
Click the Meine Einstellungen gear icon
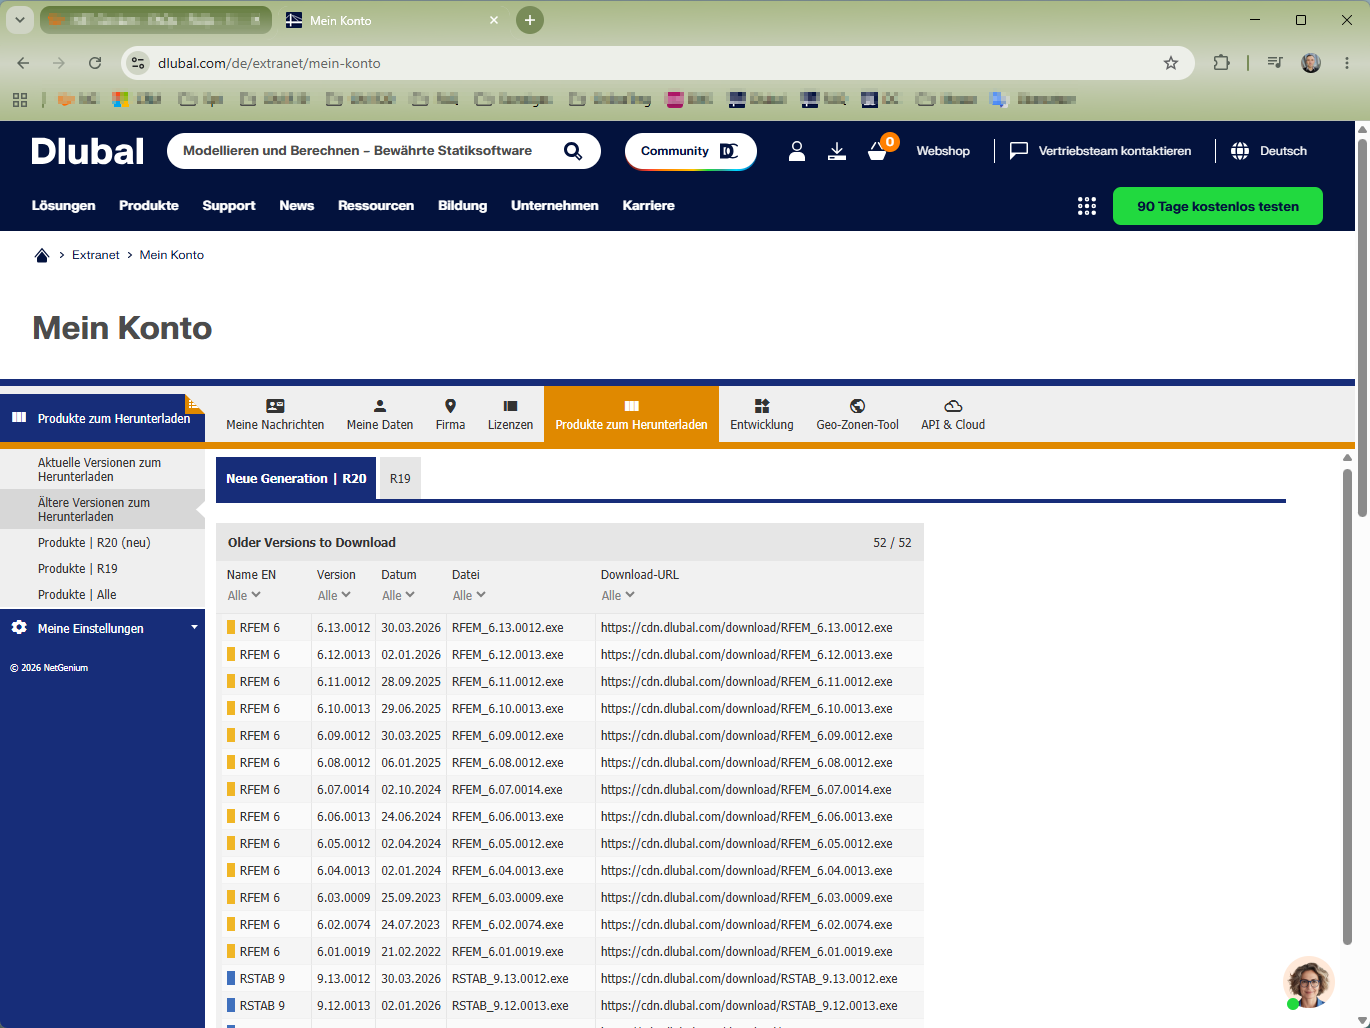click(x=19, y=628)
